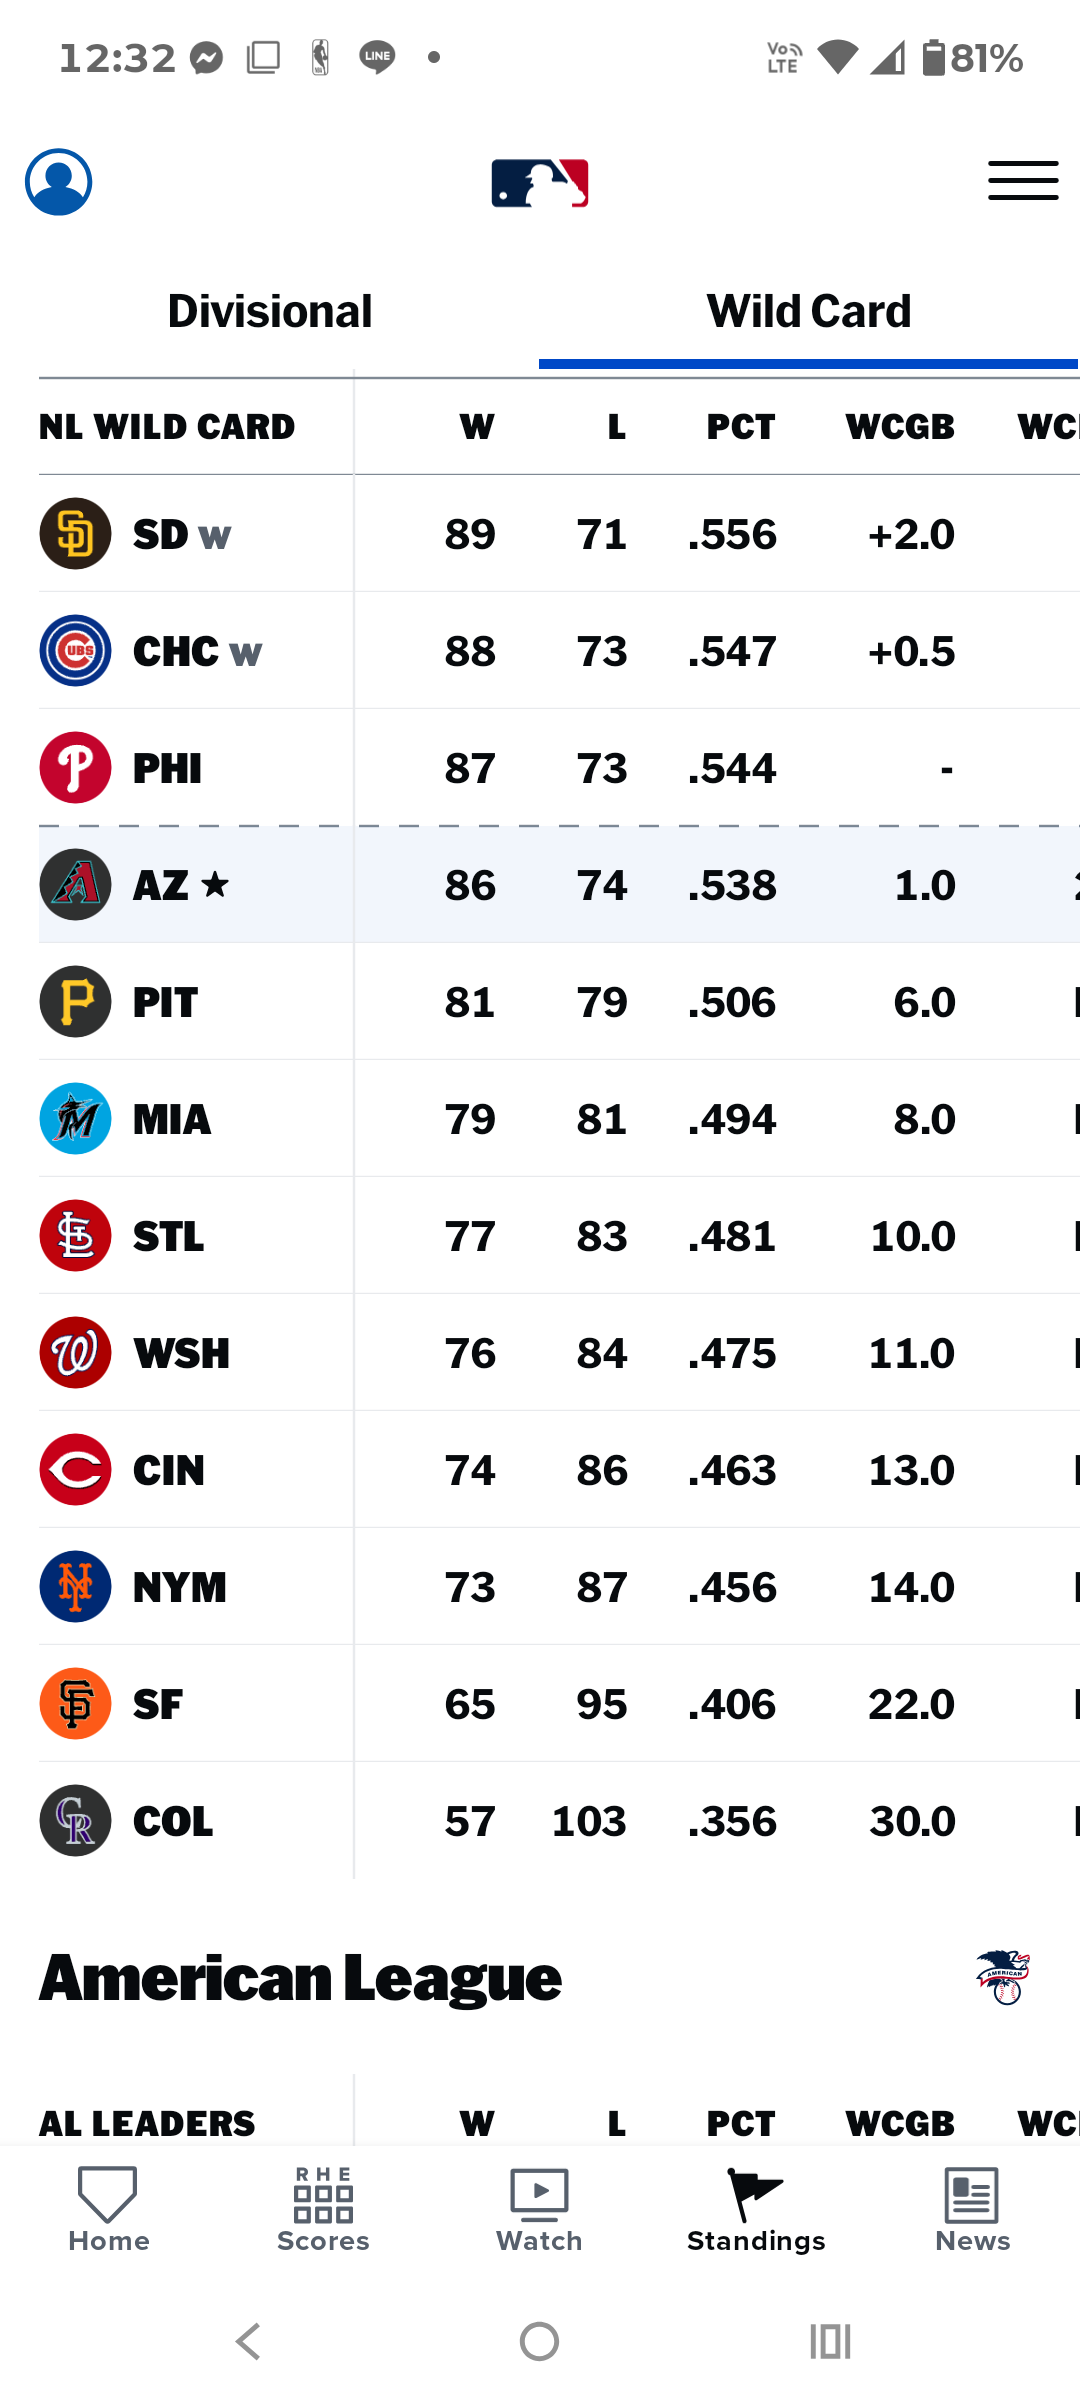Tap the Android back button
Viewport: 1080px width, 2400px height.
click(x=248, y=2341)
